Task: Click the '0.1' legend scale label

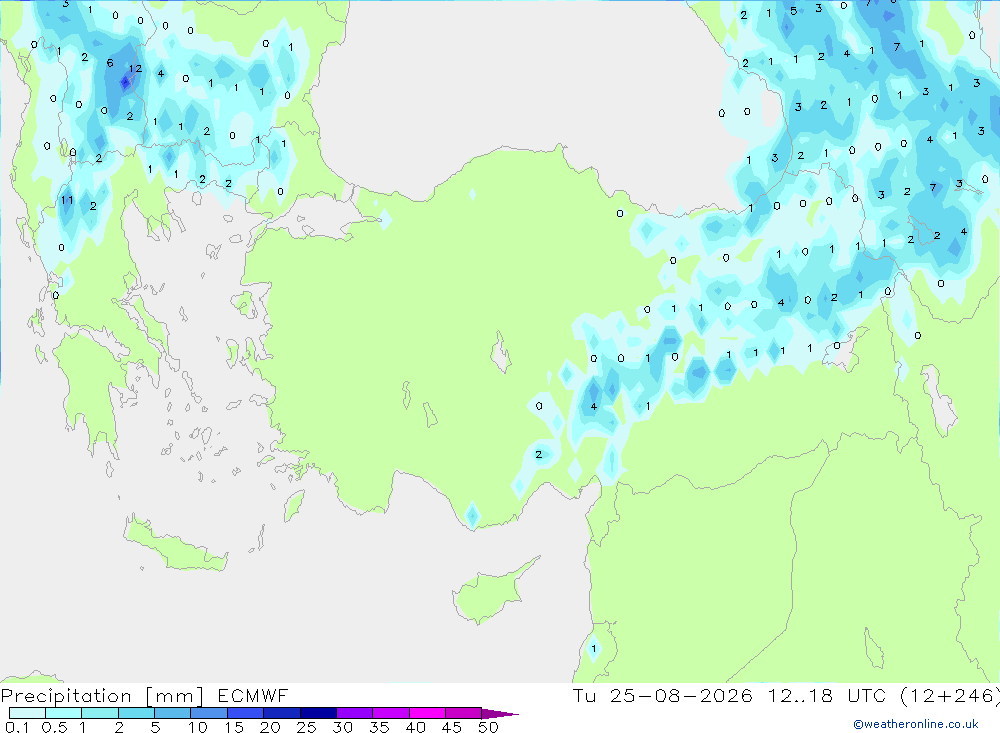Action: click(17, 727)
